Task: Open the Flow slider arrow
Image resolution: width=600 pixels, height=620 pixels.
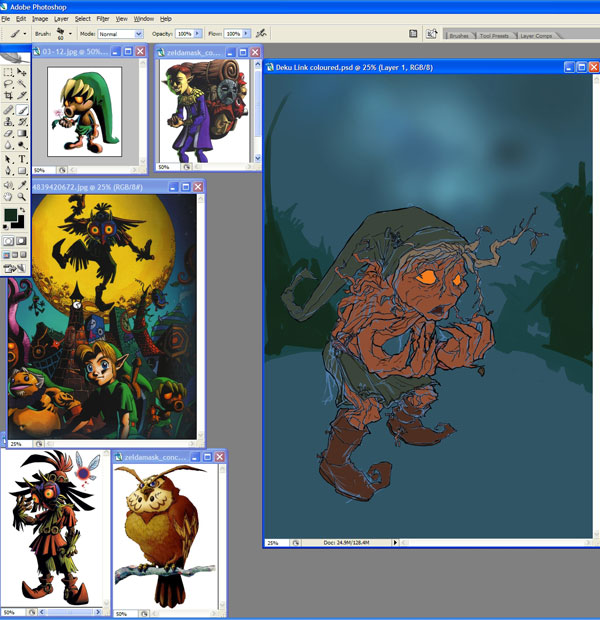Action: pyautogui.click(x=246, y=34)
